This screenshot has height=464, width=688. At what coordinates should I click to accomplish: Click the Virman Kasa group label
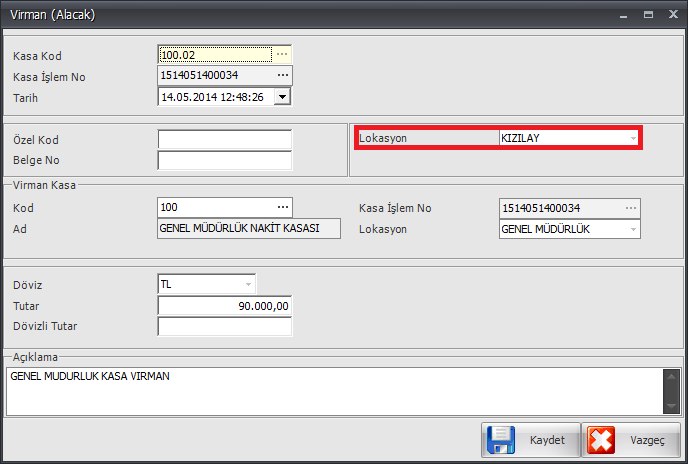click(44, 185)
